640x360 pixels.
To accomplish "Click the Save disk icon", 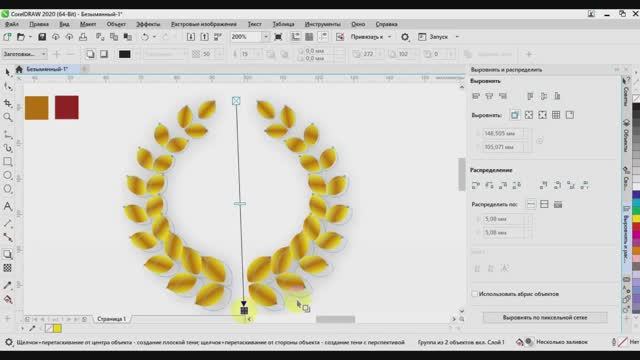I will (x=42, y=37).
